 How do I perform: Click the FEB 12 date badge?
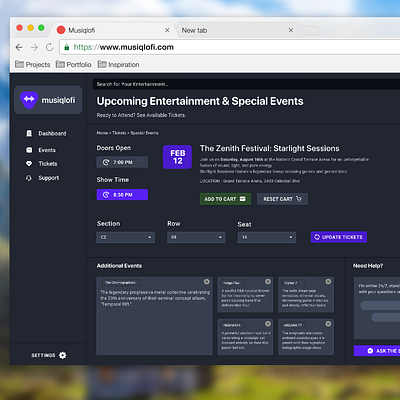177,157
